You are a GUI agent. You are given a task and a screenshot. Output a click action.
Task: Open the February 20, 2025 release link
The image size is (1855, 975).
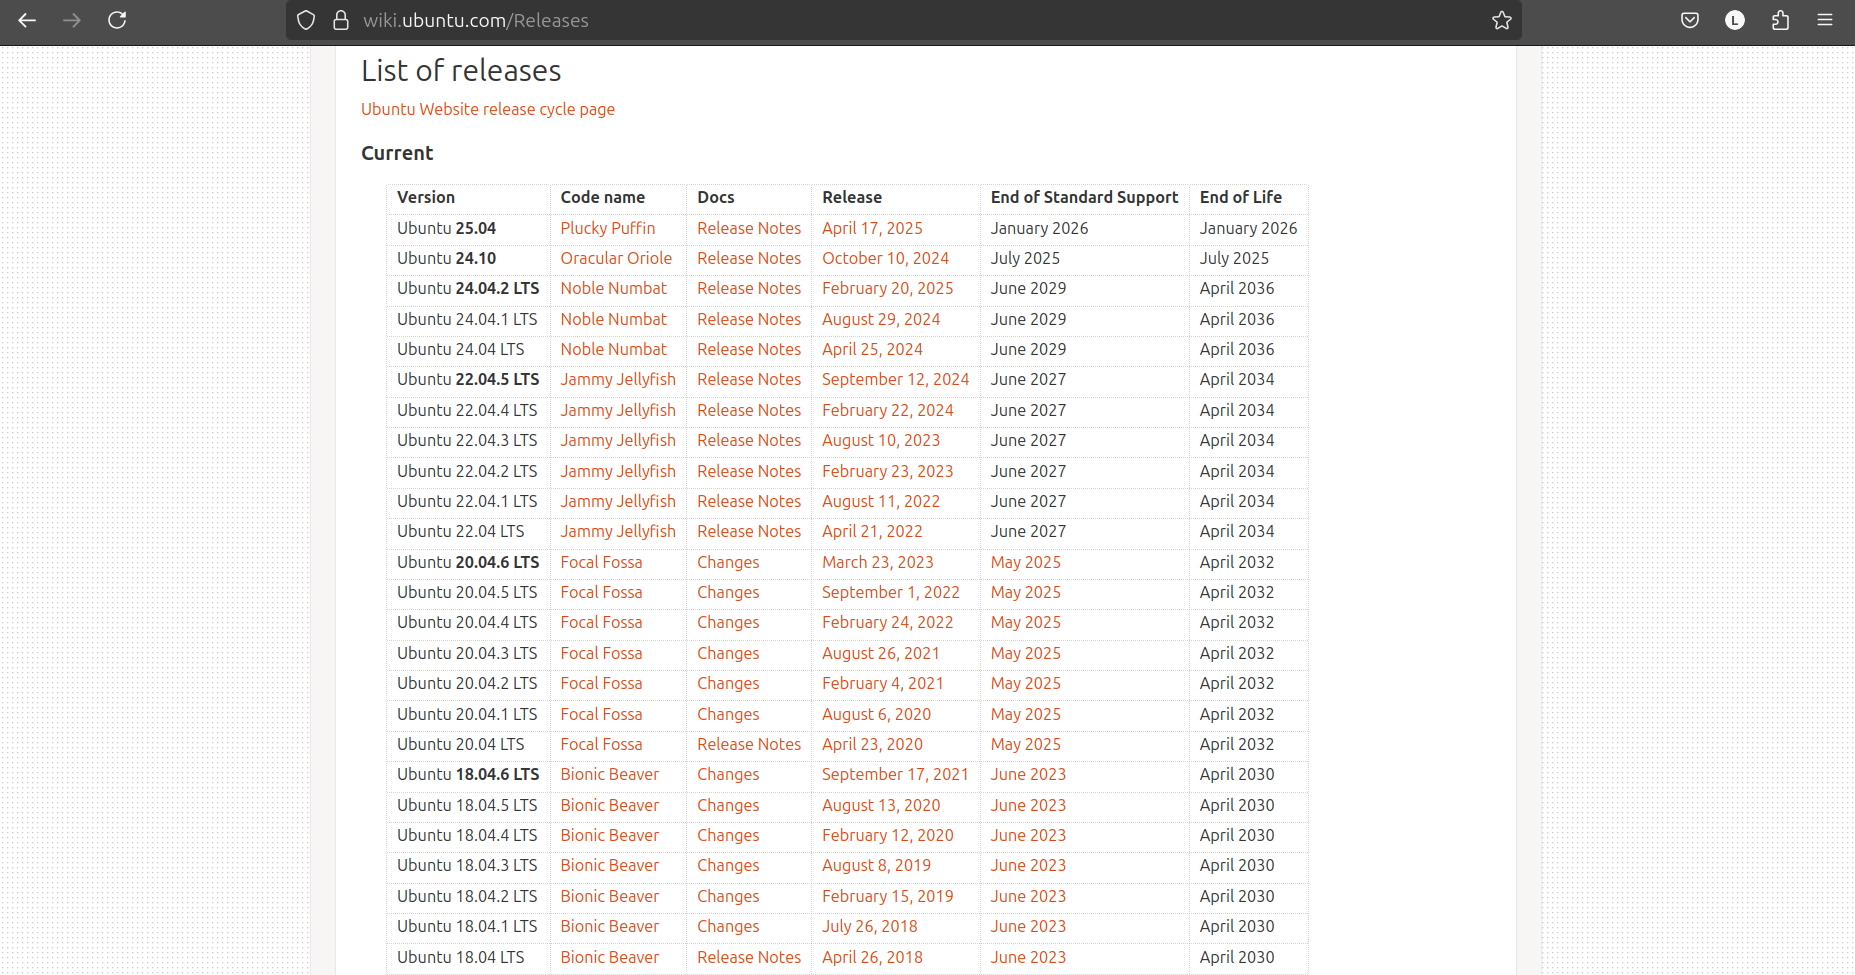pos(887,288)
